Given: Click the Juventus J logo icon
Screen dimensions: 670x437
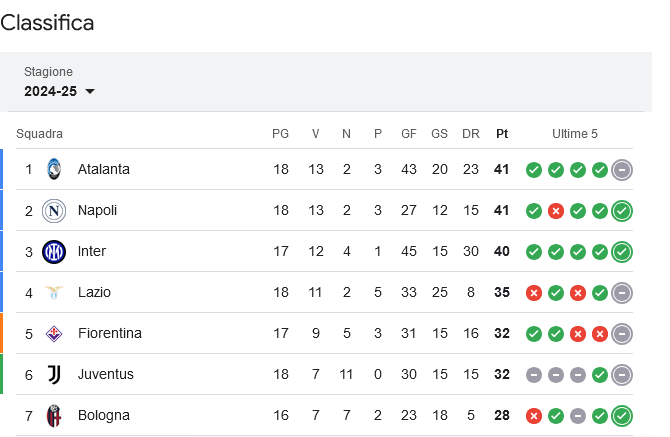Looking at the screenshot, I should (54, 375).
